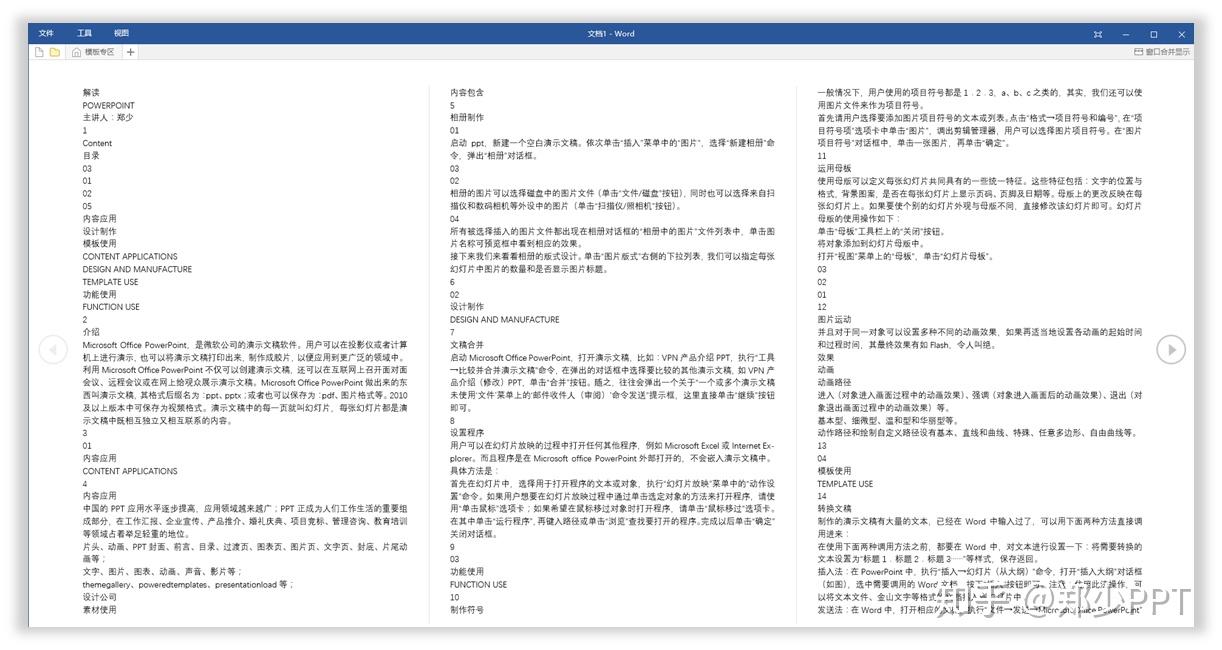This screenshot has height=650, width=1222.
Task: Click the 相册制作 heading
Action: [466, 118]
